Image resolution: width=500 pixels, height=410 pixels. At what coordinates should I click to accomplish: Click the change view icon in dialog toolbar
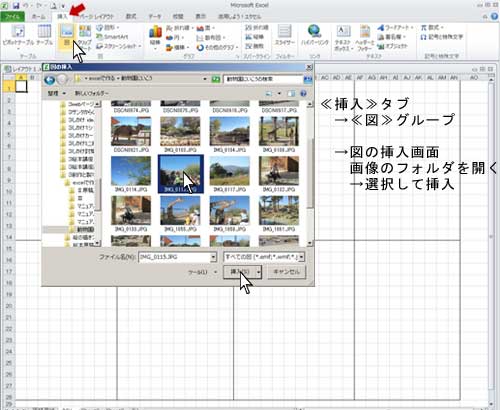269,93
